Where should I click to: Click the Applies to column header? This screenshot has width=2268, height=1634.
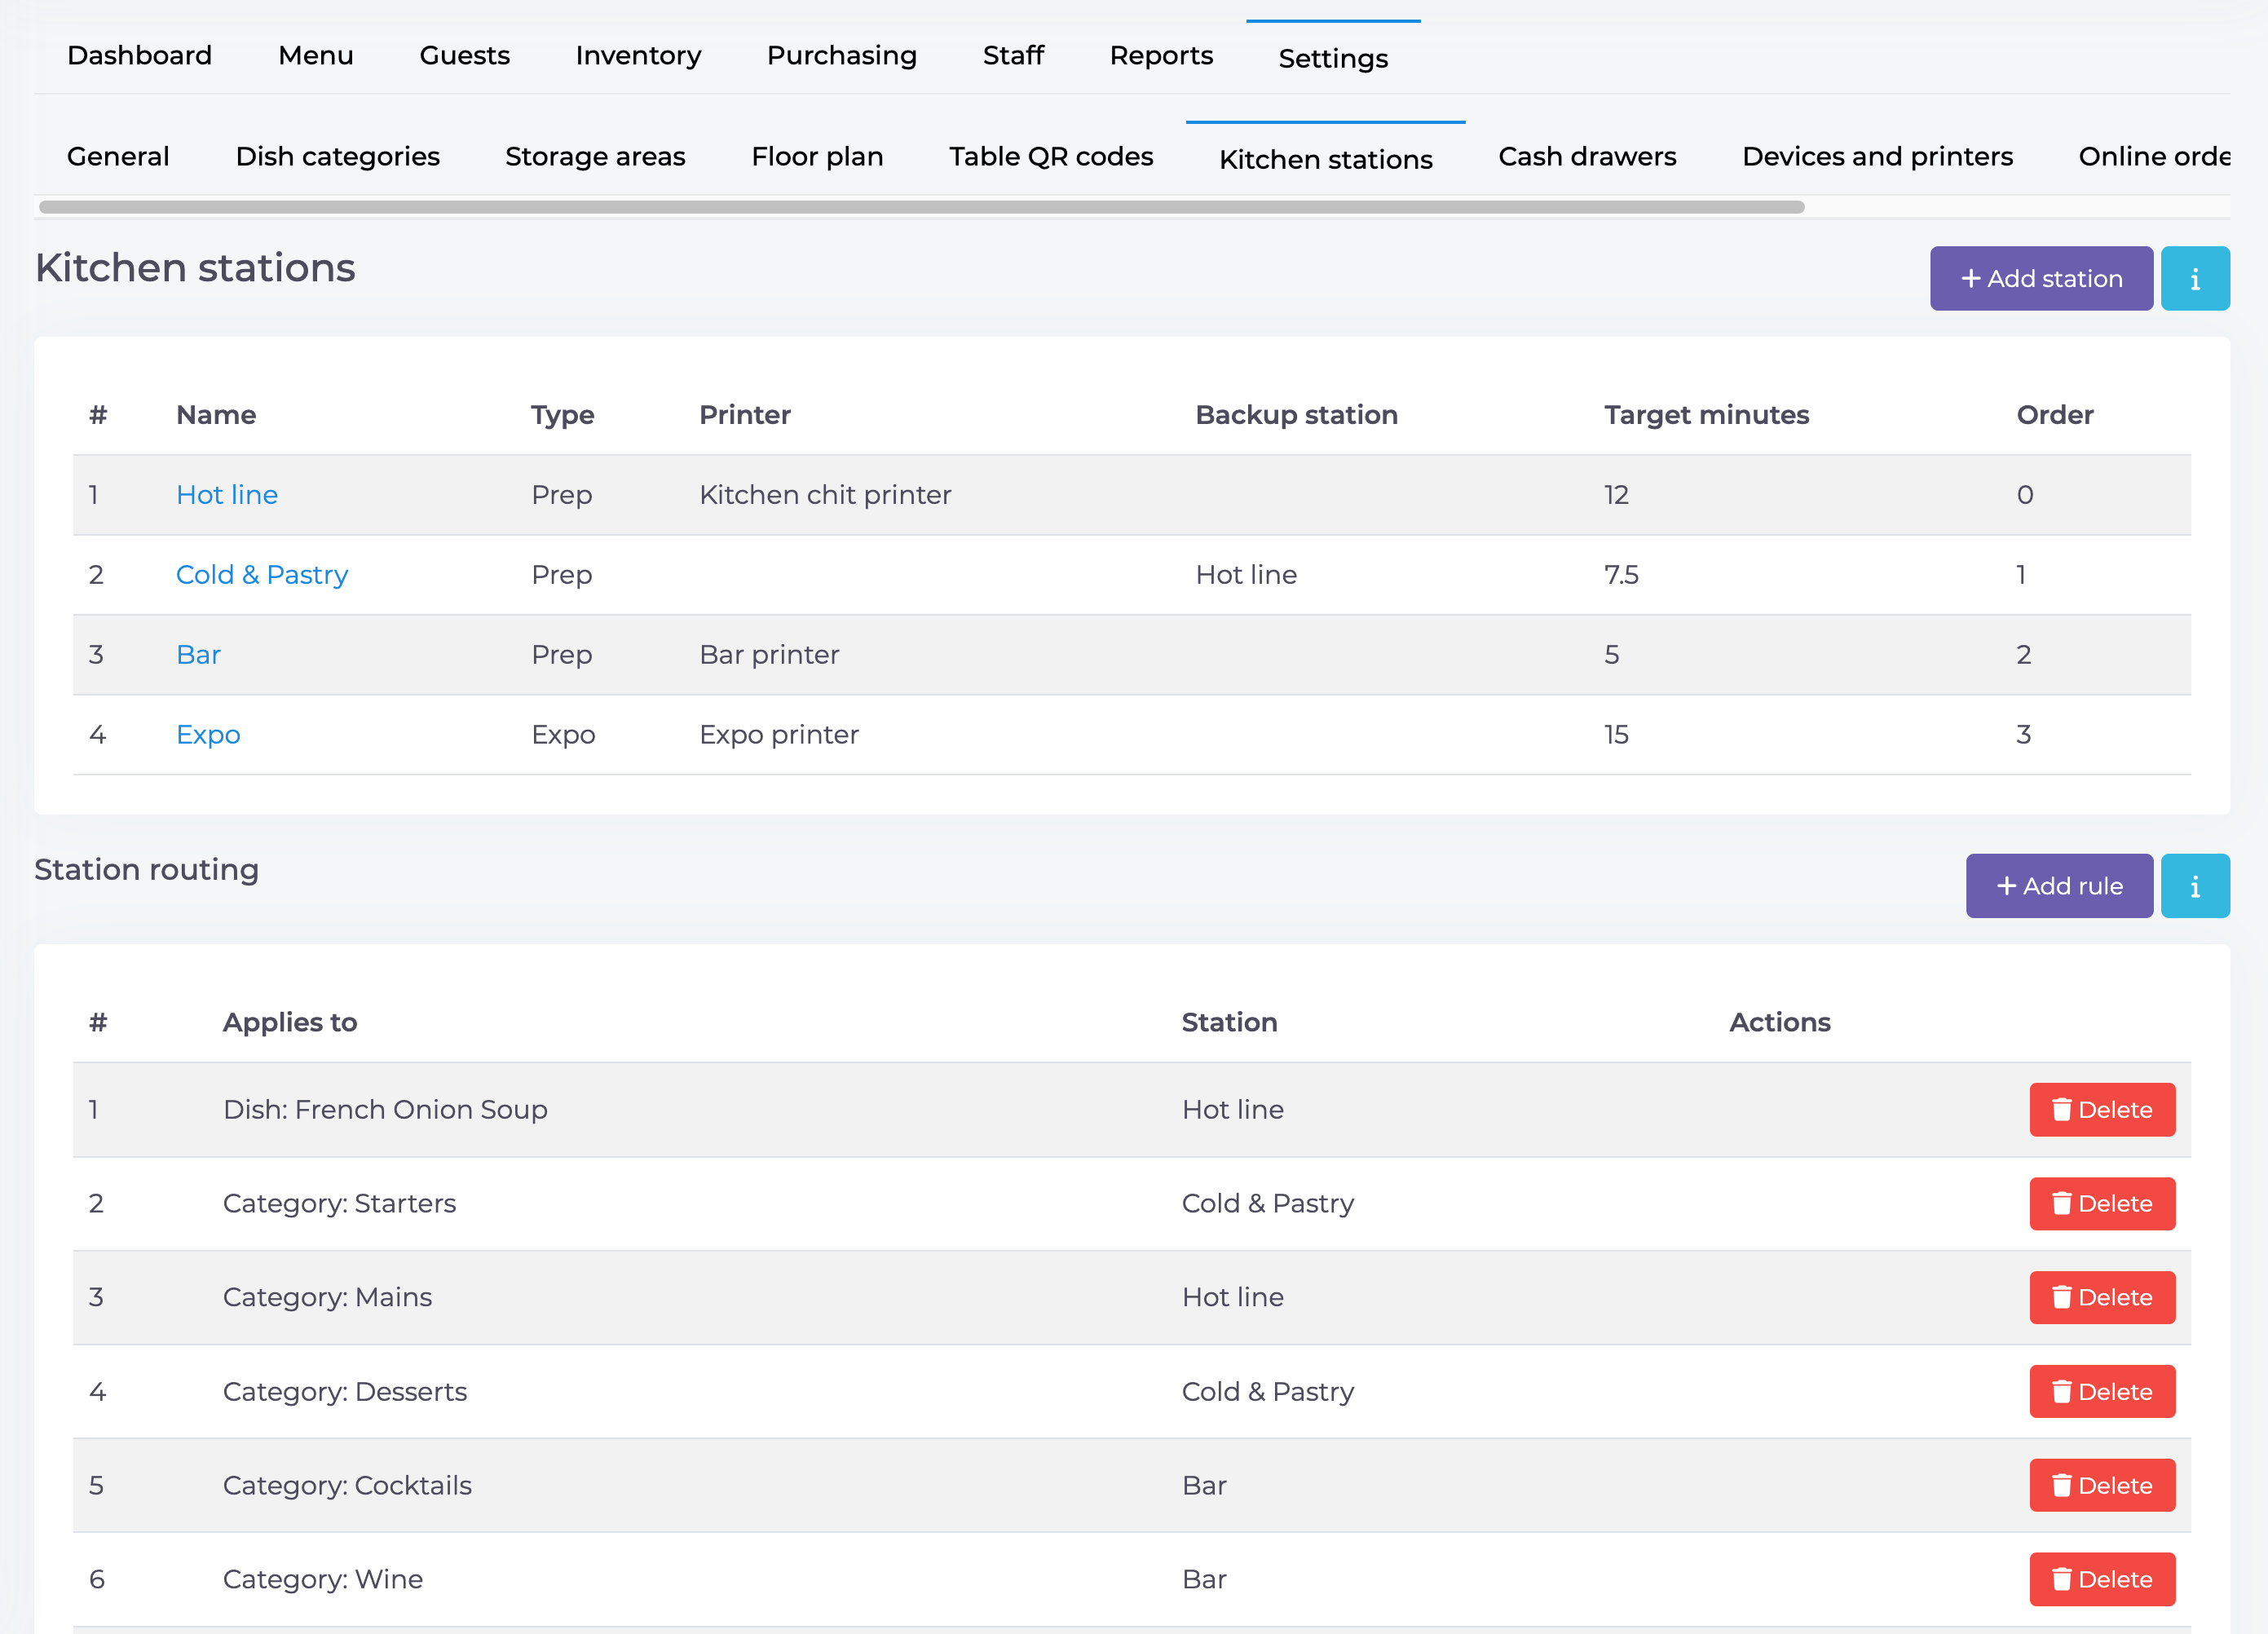pos(290,1022)
